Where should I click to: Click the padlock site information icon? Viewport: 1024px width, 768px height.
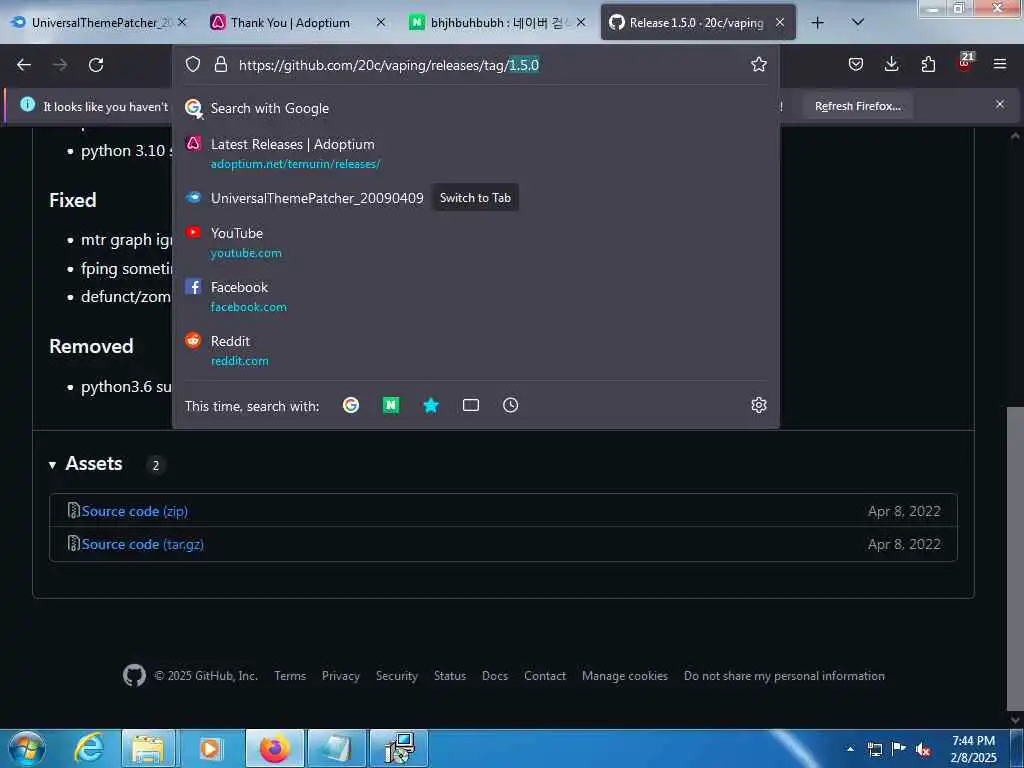(x=221, y=64)
